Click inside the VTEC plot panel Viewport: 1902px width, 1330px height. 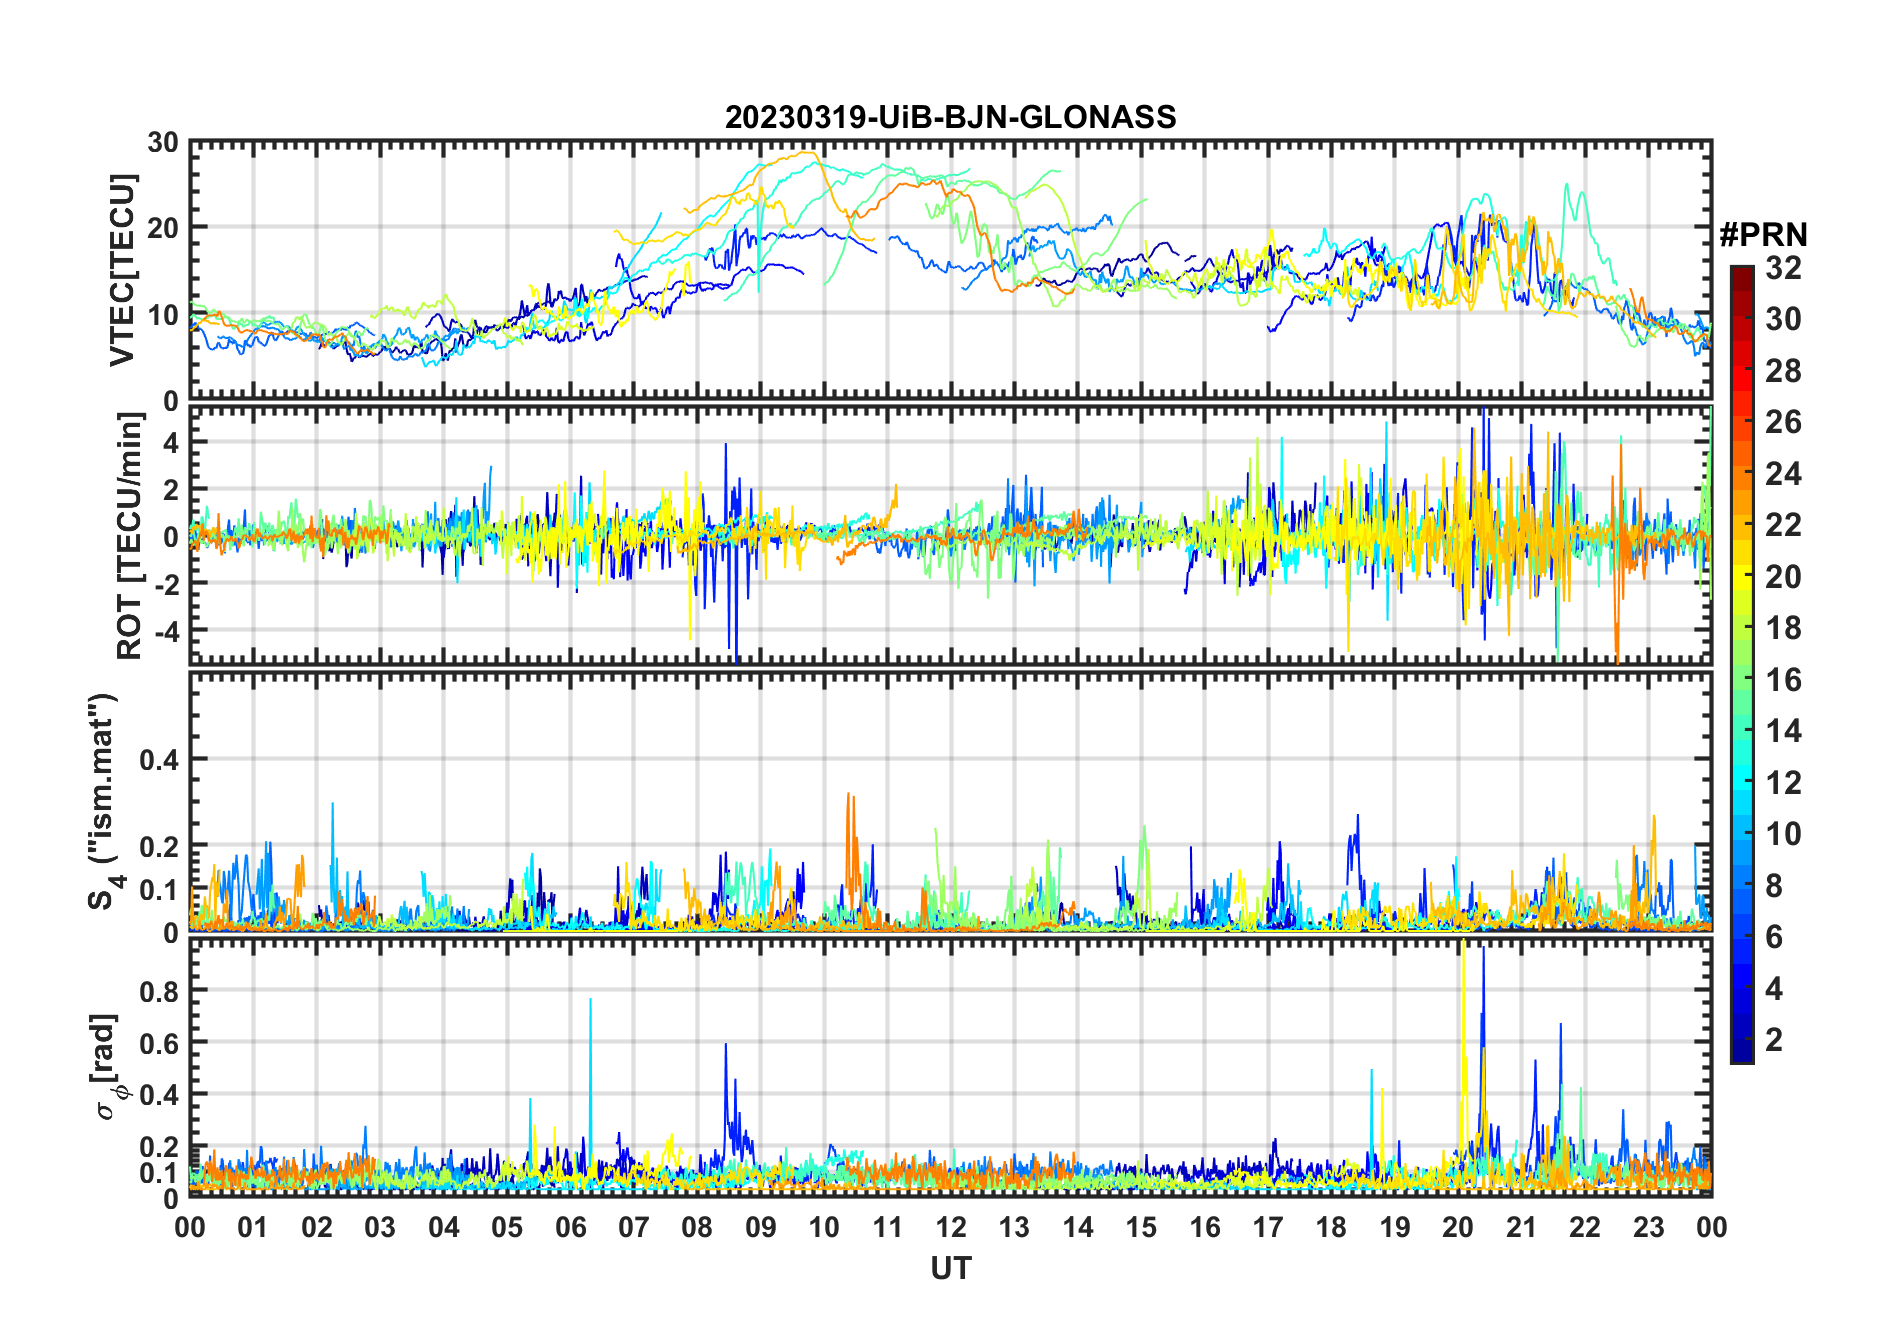coord(950,270)
